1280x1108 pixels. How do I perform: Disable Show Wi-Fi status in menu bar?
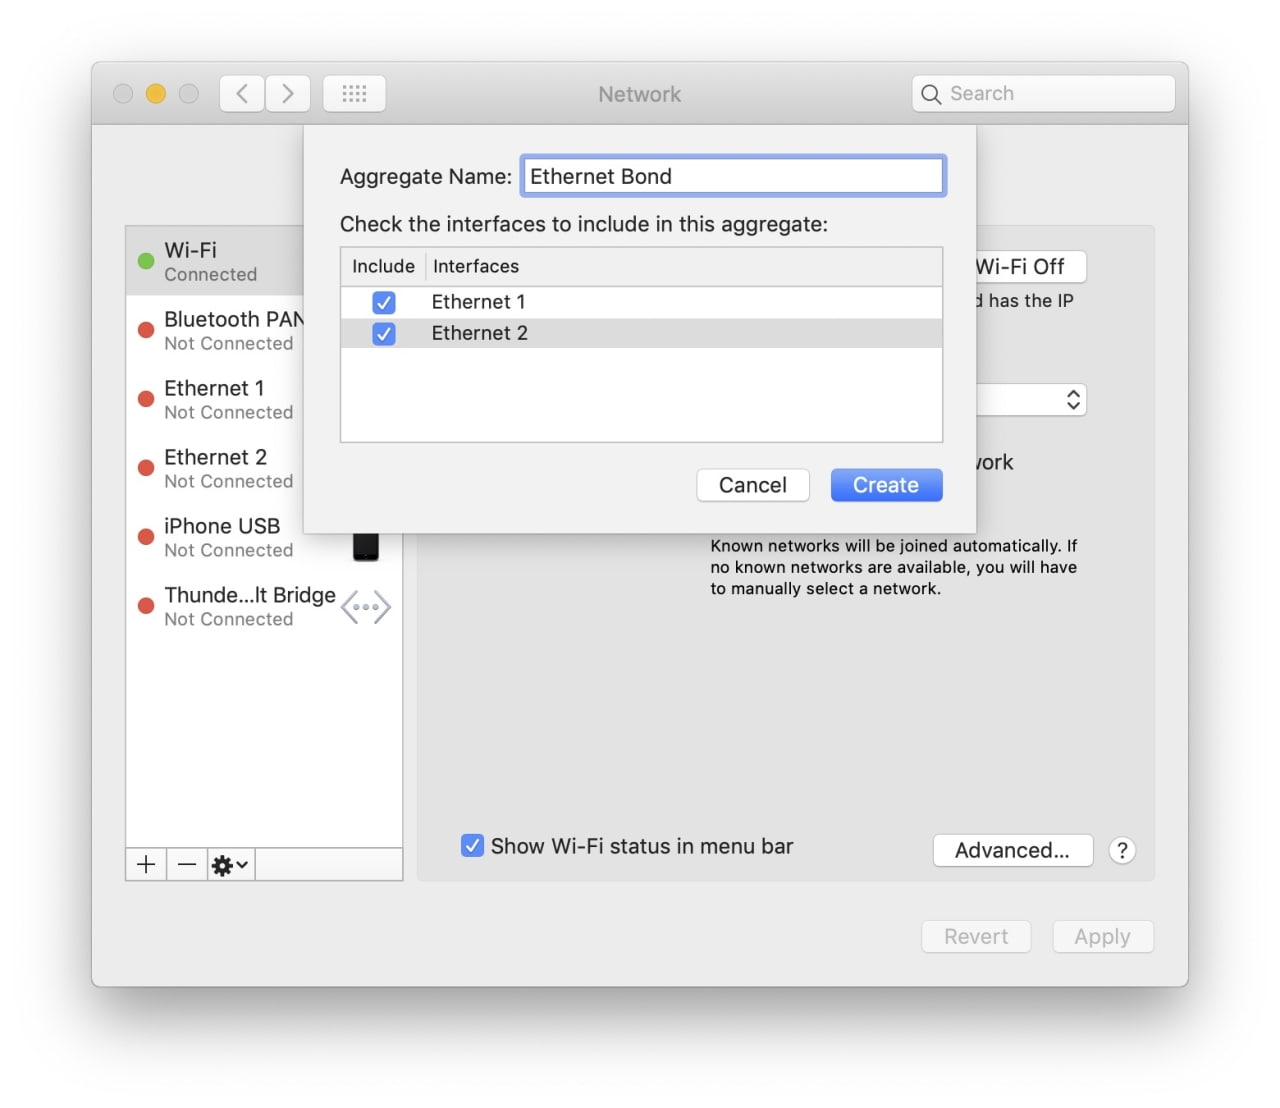(x=472, y=846)
